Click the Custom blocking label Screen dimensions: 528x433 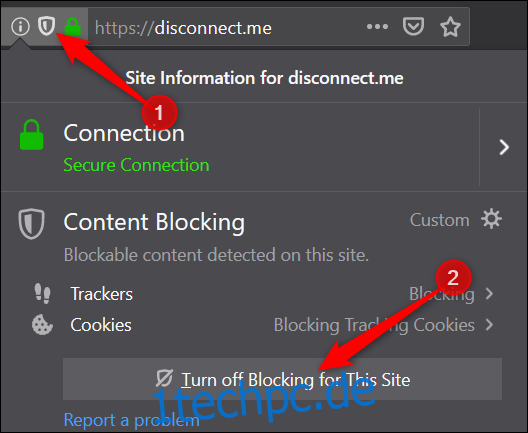click(439, 220)
